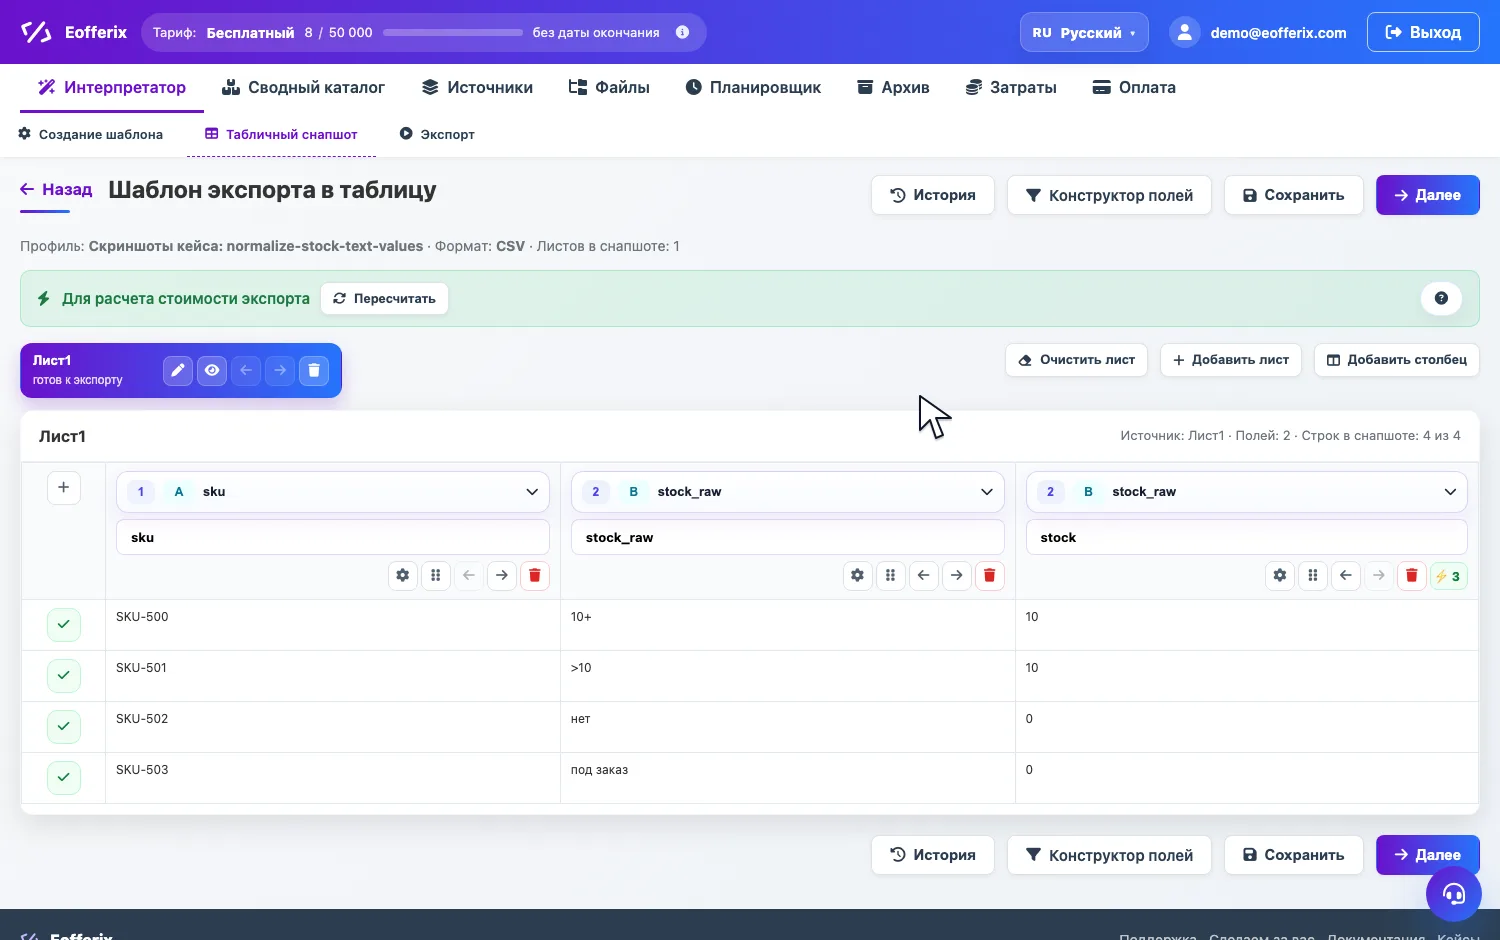This screenshot has width=1500, height=940.
Task: Open Архив section
Action: (893, 87)
